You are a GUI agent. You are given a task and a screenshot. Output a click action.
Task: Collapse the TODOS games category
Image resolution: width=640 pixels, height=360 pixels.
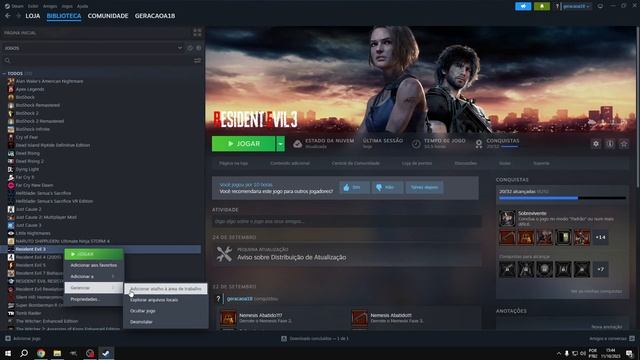4,73
